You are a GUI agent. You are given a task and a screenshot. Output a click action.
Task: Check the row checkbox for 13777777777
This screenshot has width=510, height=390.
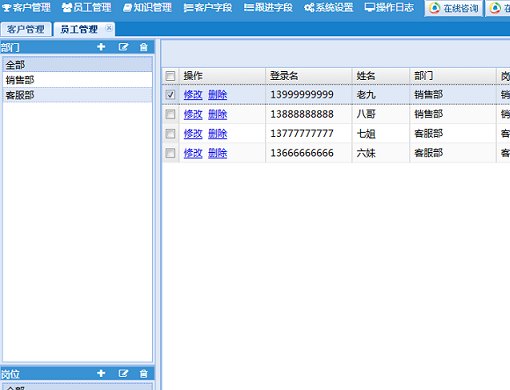(x=170, y=134)
